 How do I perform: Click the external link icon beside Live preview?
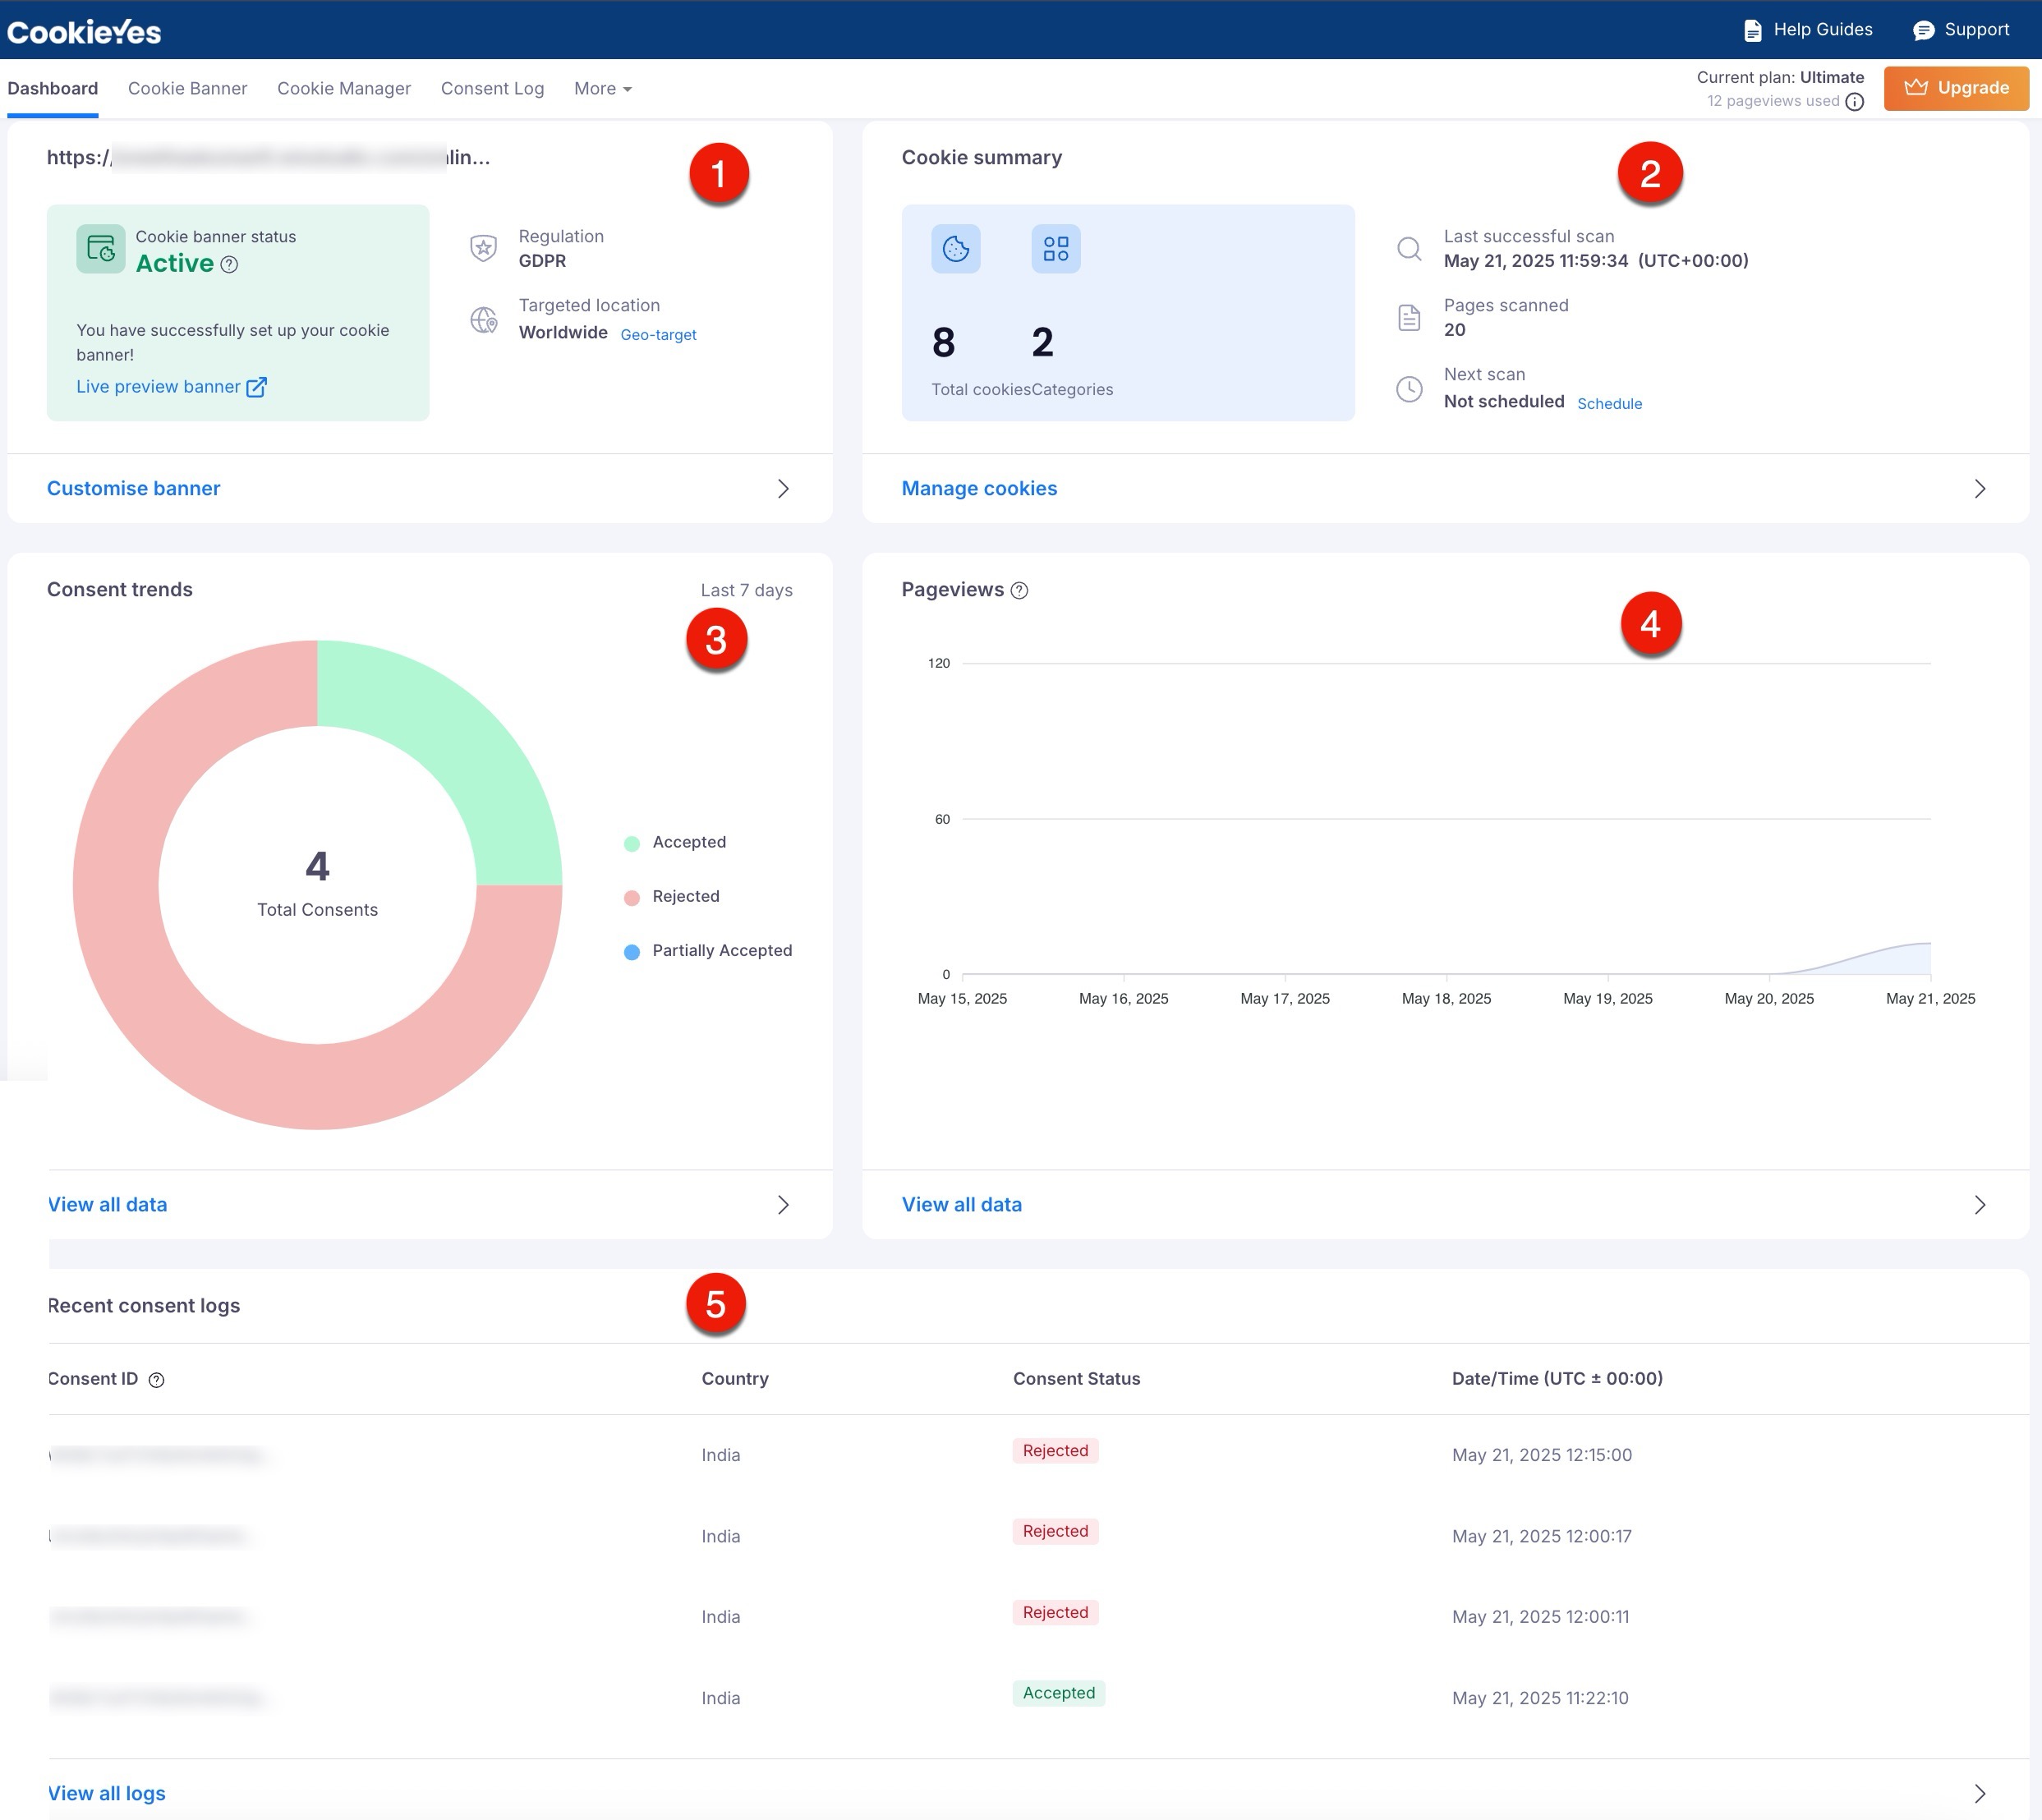click(x=256, y=387)
